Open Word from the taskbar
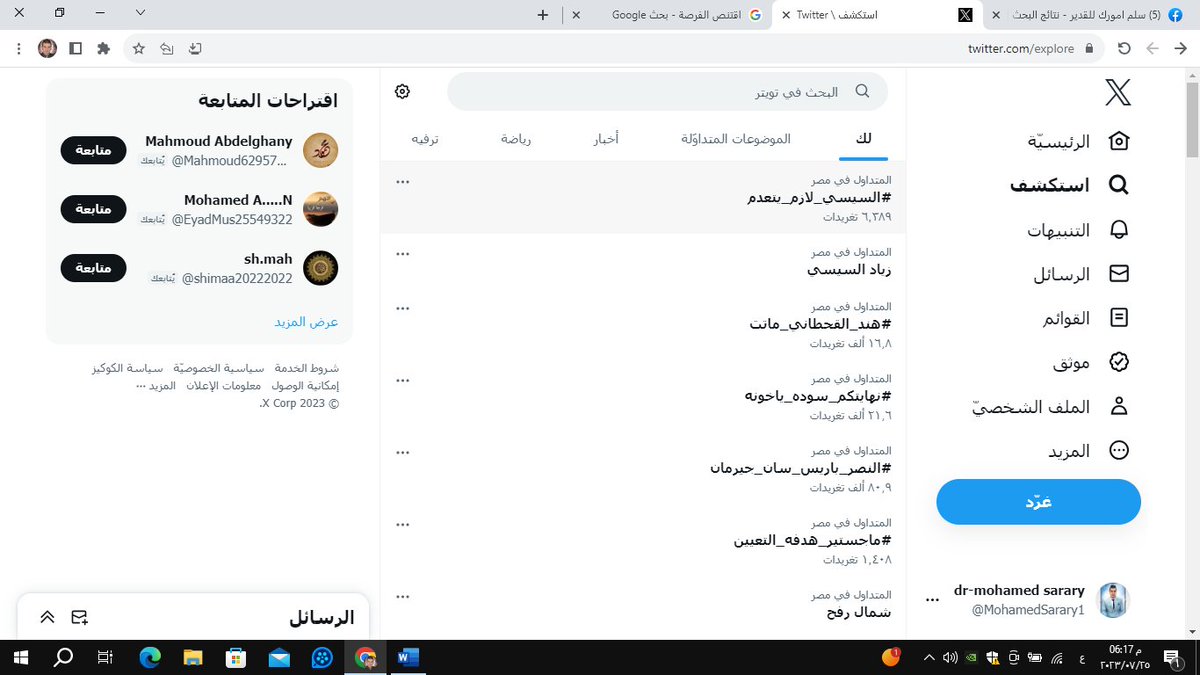Viewport: 1200px width, 675px height. (407, 657)
